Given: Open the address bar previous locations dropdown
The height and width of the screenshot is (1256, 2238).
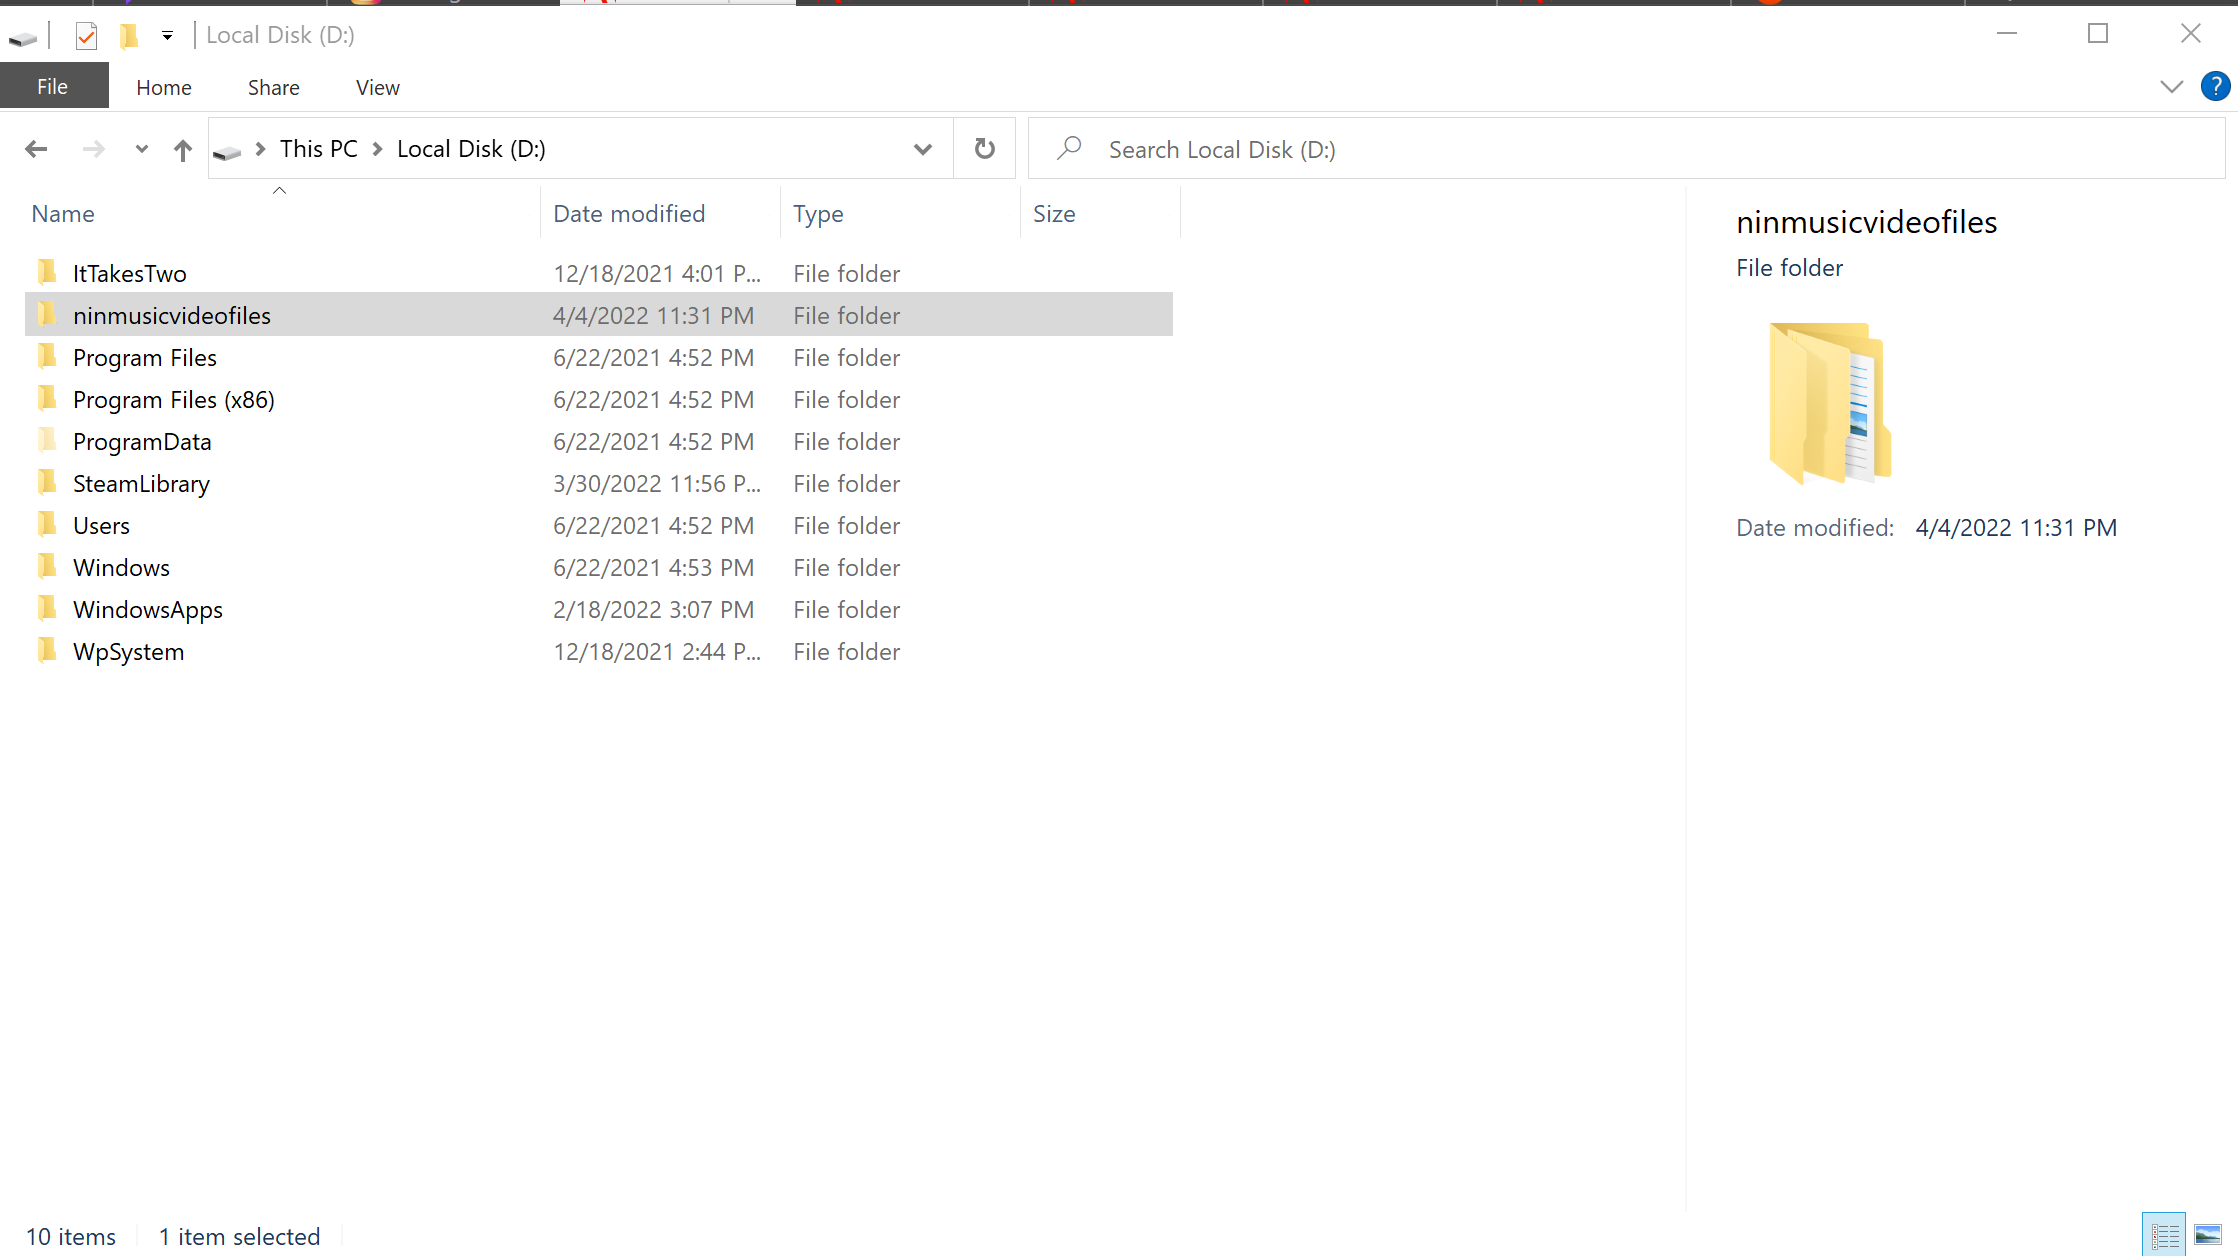Looking at the screenshot, I should click(x=922, y=148).
